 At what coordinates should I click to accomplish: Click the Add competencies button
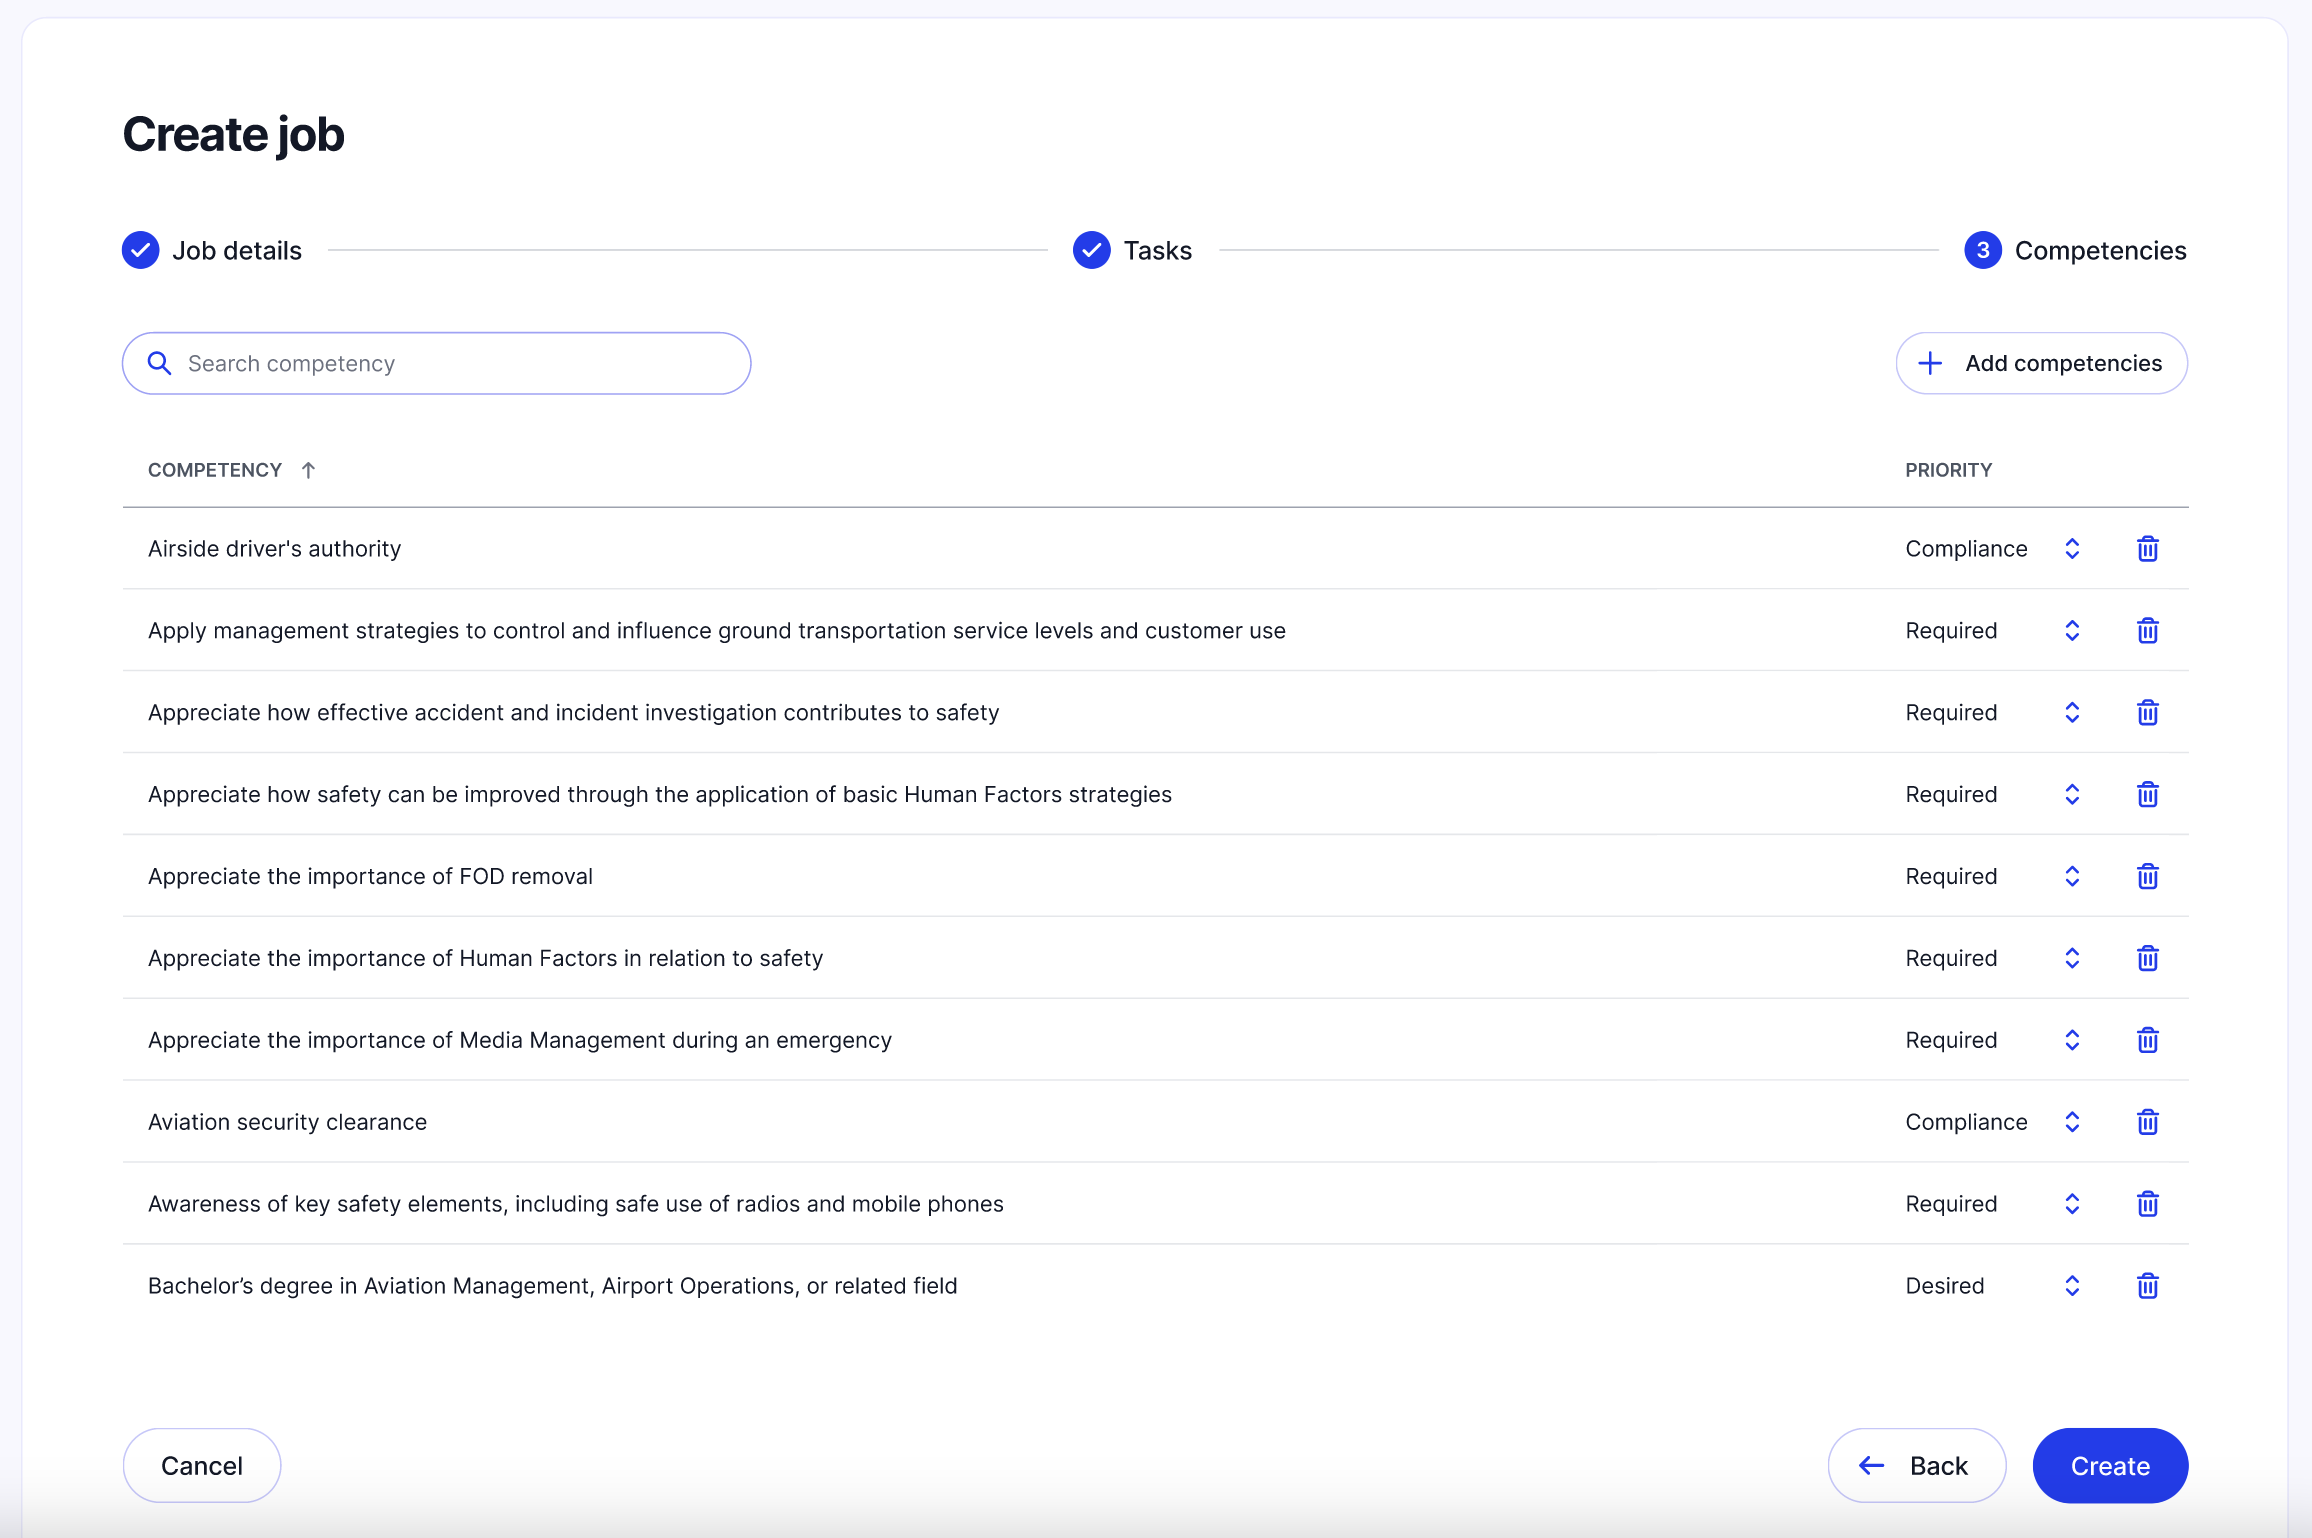tap(2041, 363)
